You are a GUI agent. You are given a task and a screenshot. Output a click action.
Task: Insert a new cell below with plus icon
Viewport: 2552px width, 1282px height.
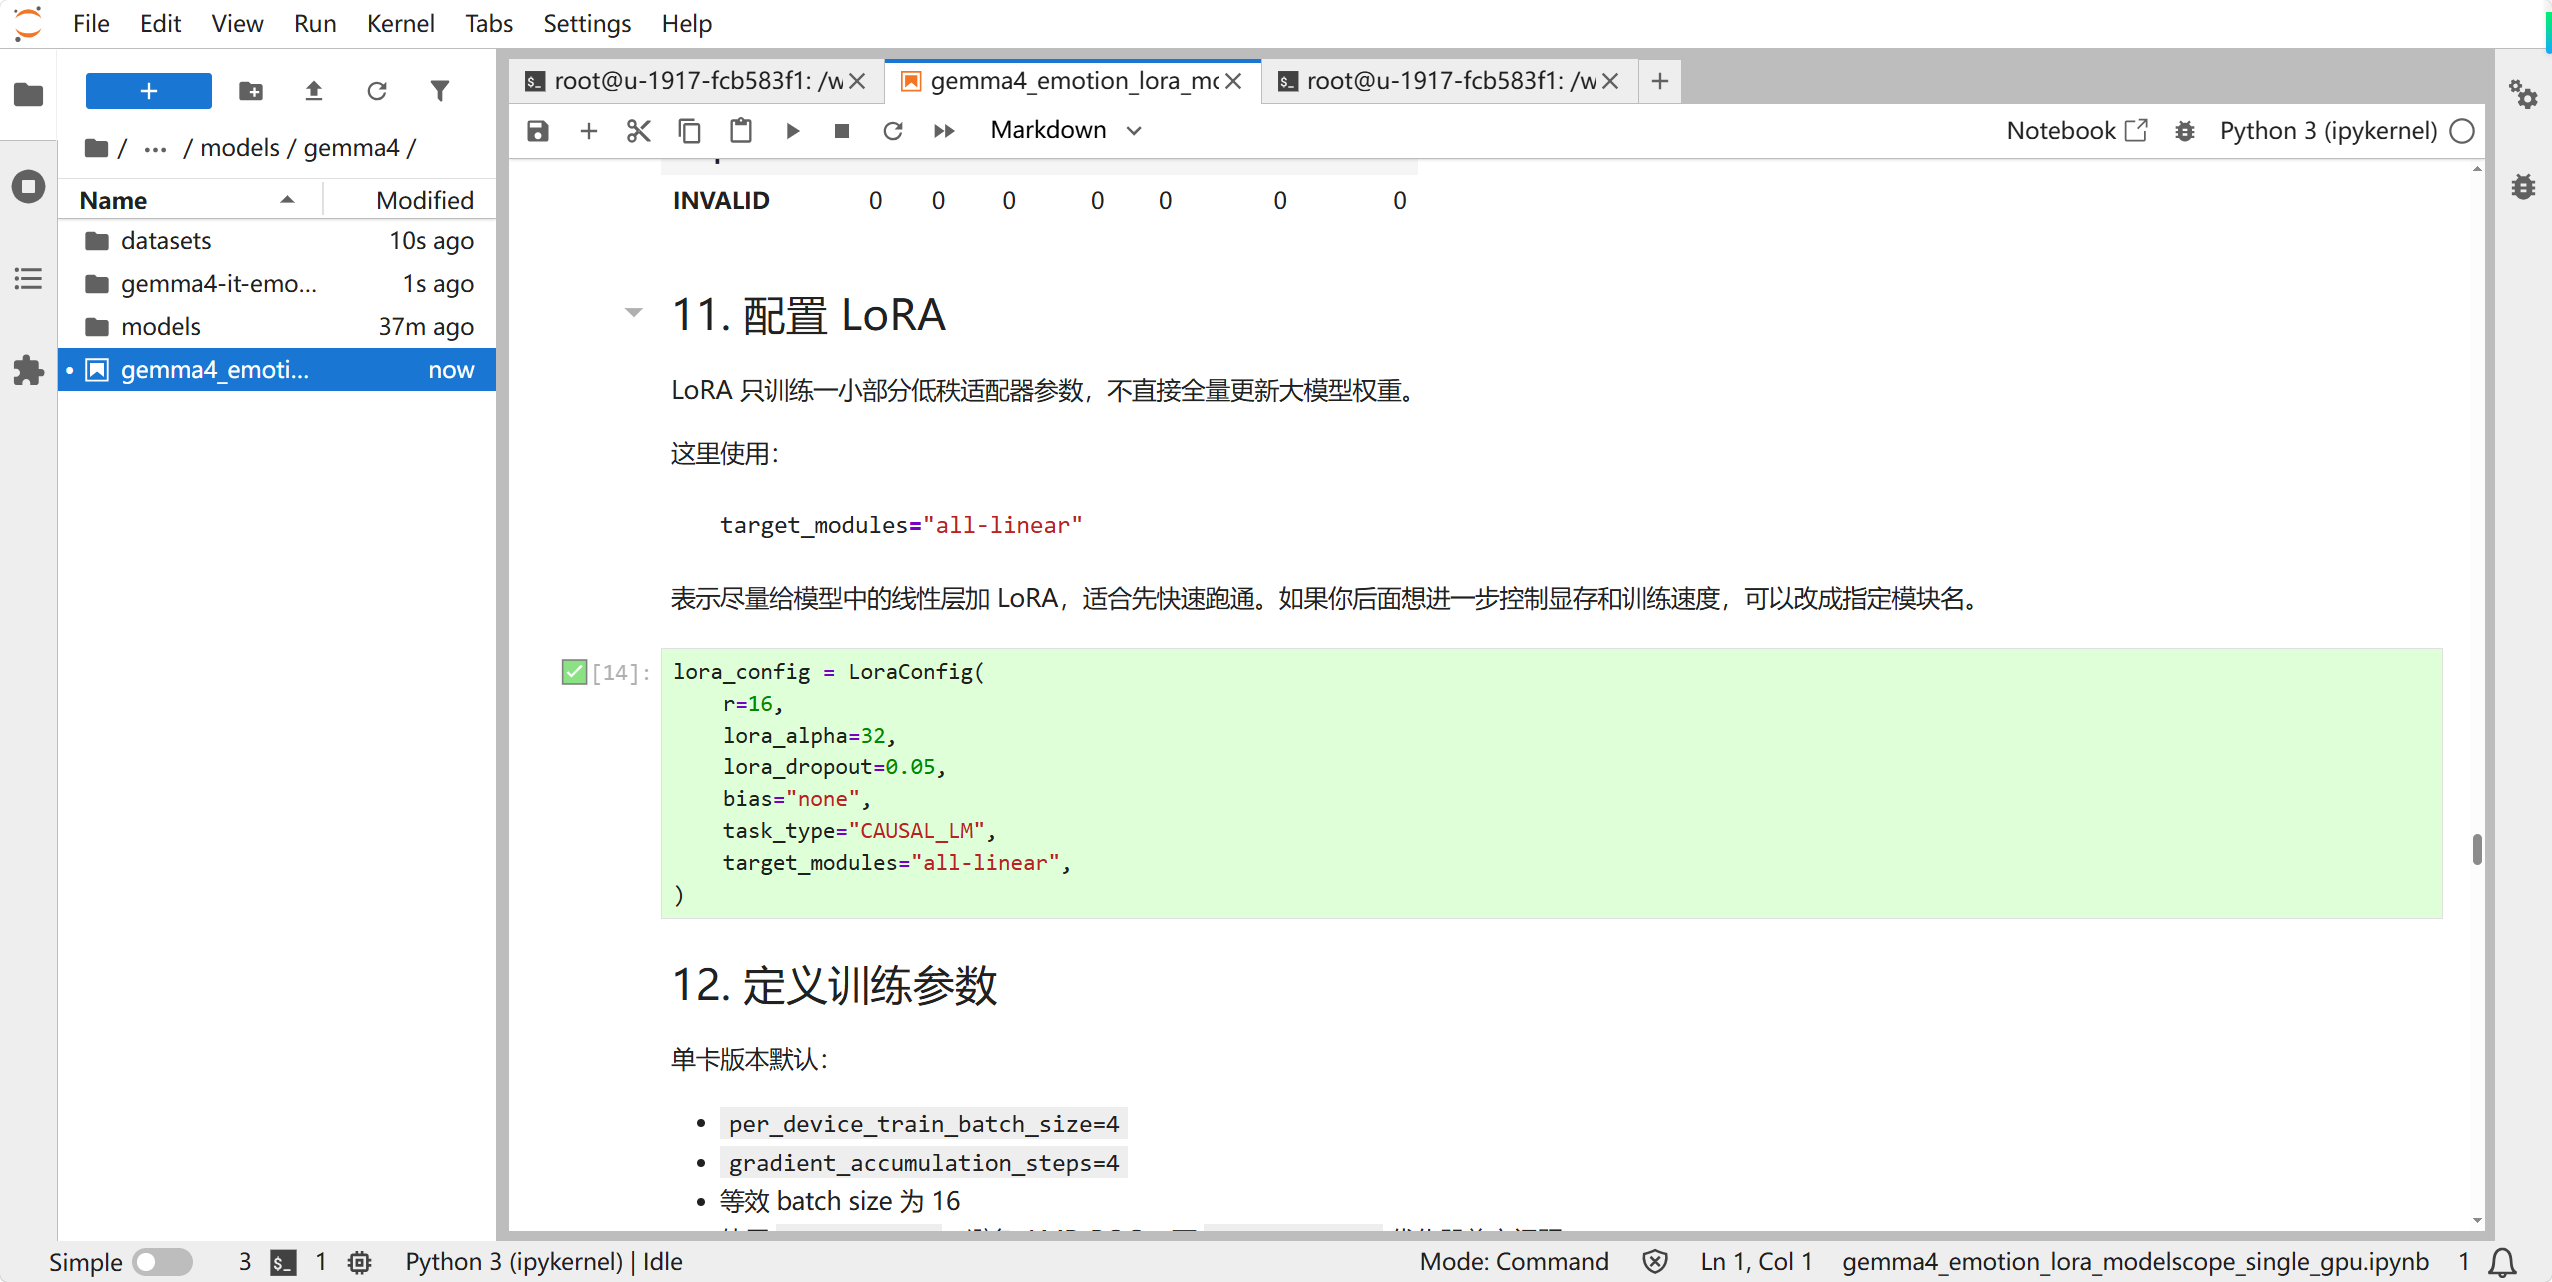589,131
